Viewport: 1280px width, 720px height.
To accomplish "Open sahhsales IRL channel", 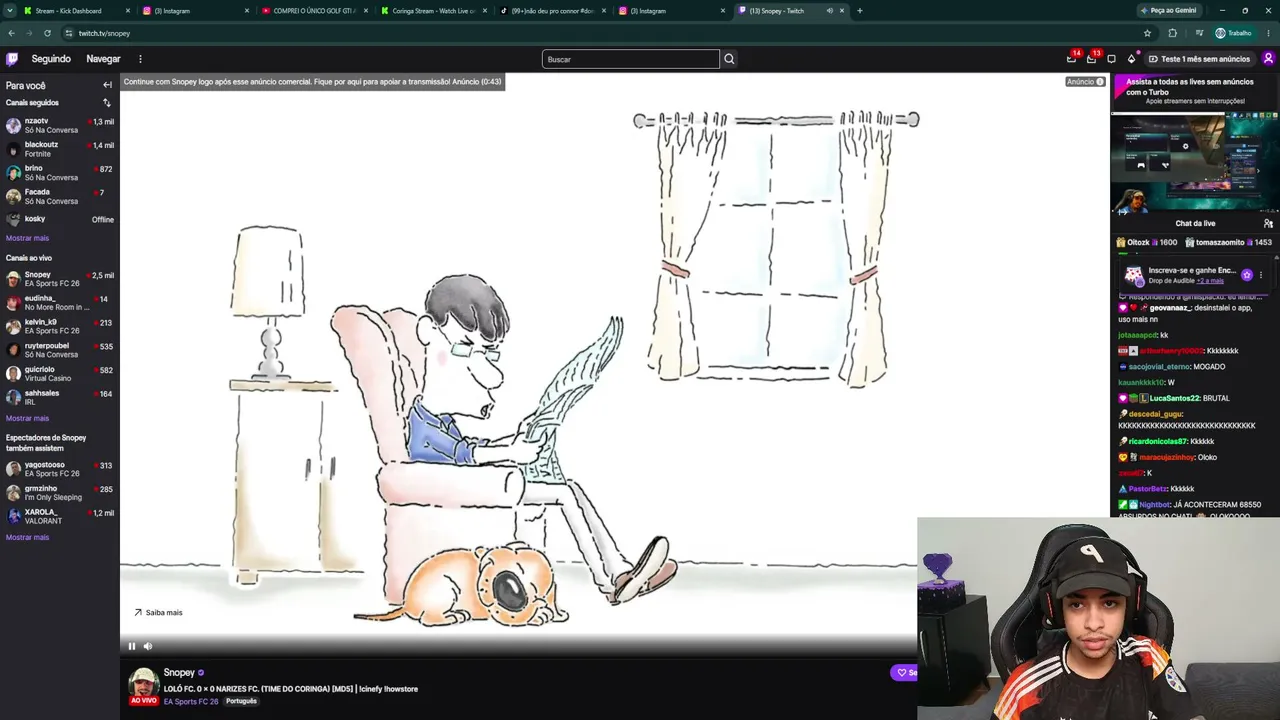I will (60, 398).
